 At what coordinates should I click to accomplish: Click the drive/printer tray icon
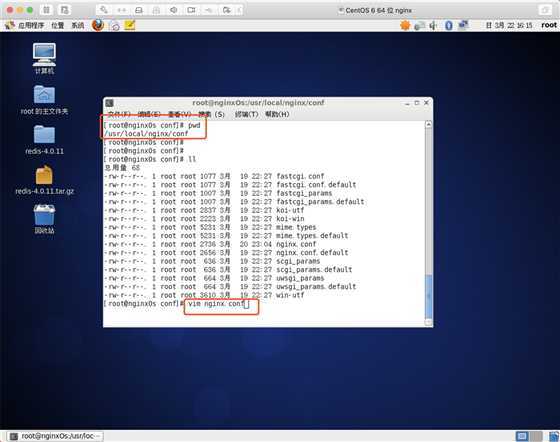point(420,25)
